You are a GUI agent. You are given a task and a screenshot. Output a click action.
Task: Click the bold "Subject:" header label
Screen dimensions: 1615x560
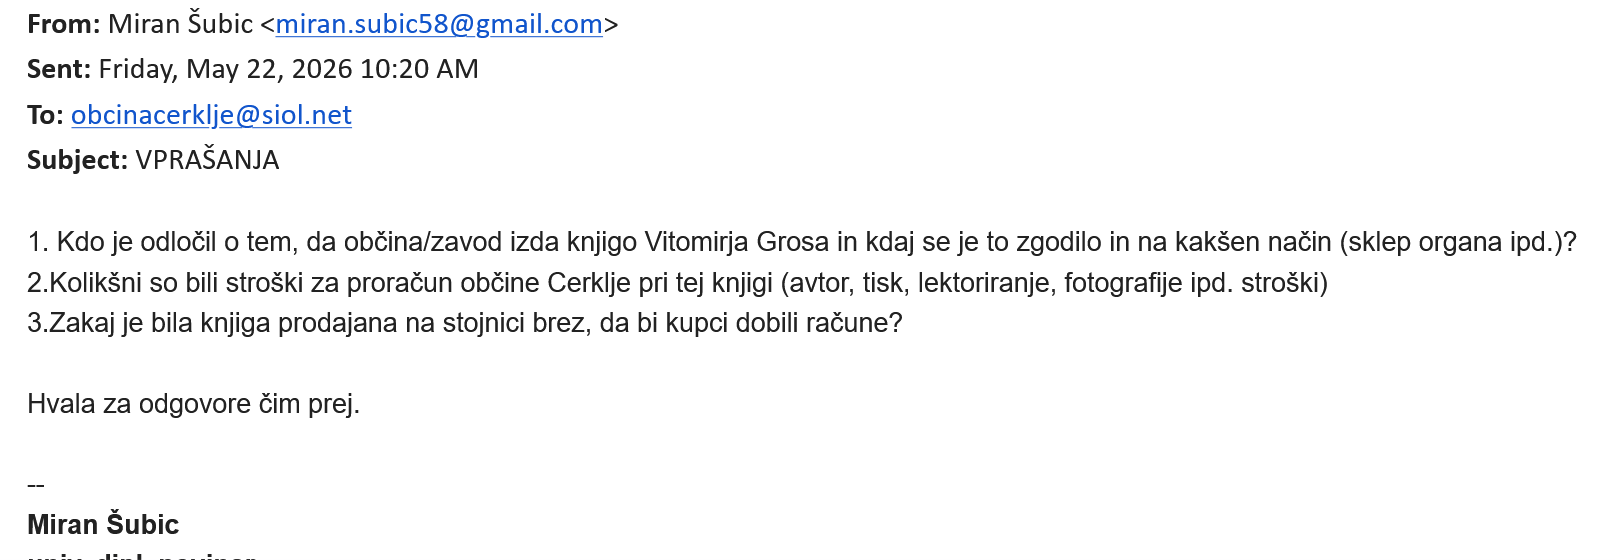pyautogui.click(x=77, y=160)
